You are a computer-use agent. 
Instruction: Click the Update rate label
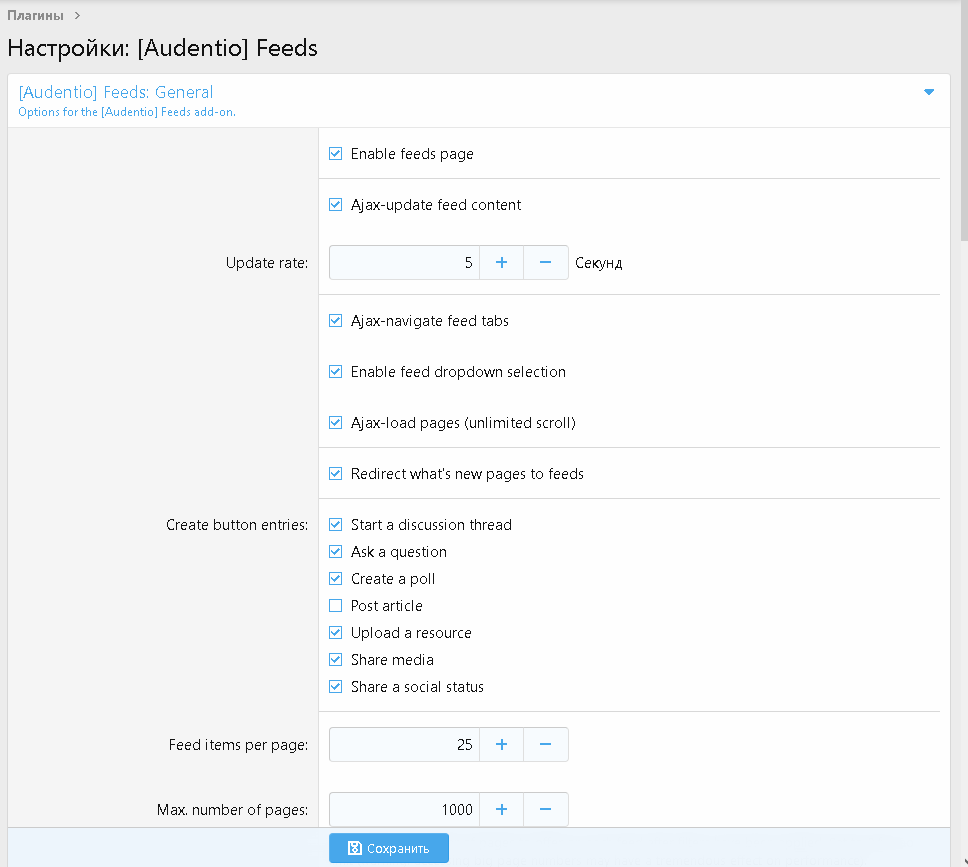(267, 263)
